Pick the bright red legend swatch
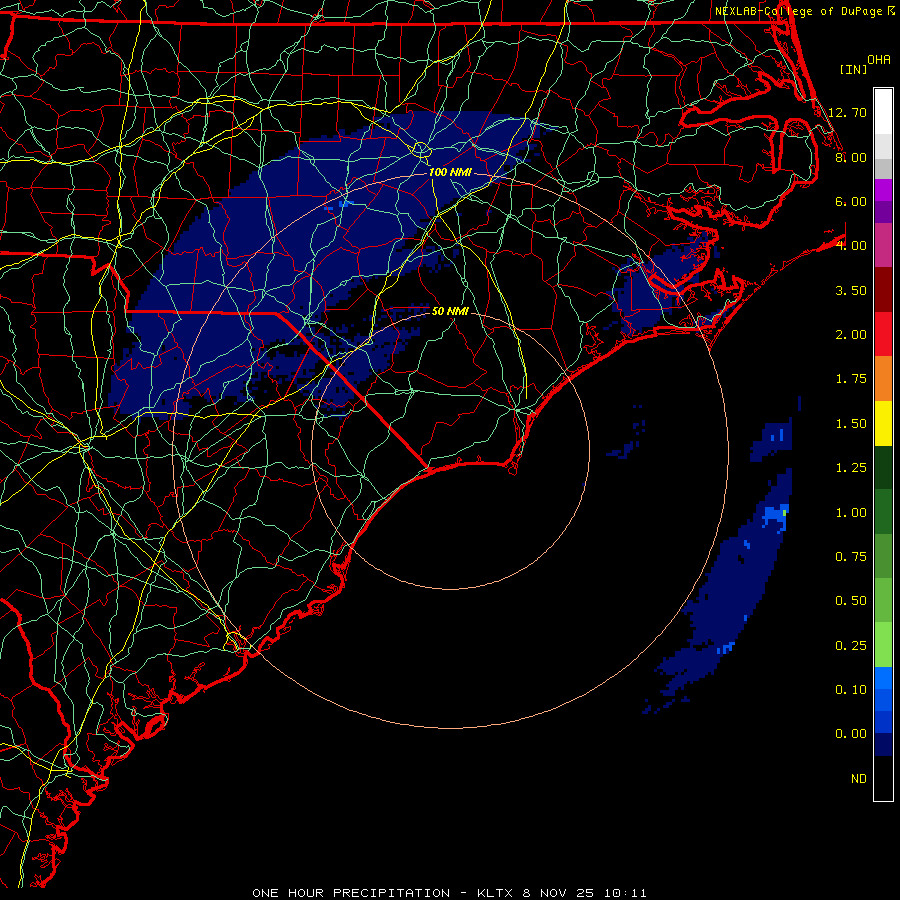Screen dimensions: 900x900 click(x=883, y=334)
